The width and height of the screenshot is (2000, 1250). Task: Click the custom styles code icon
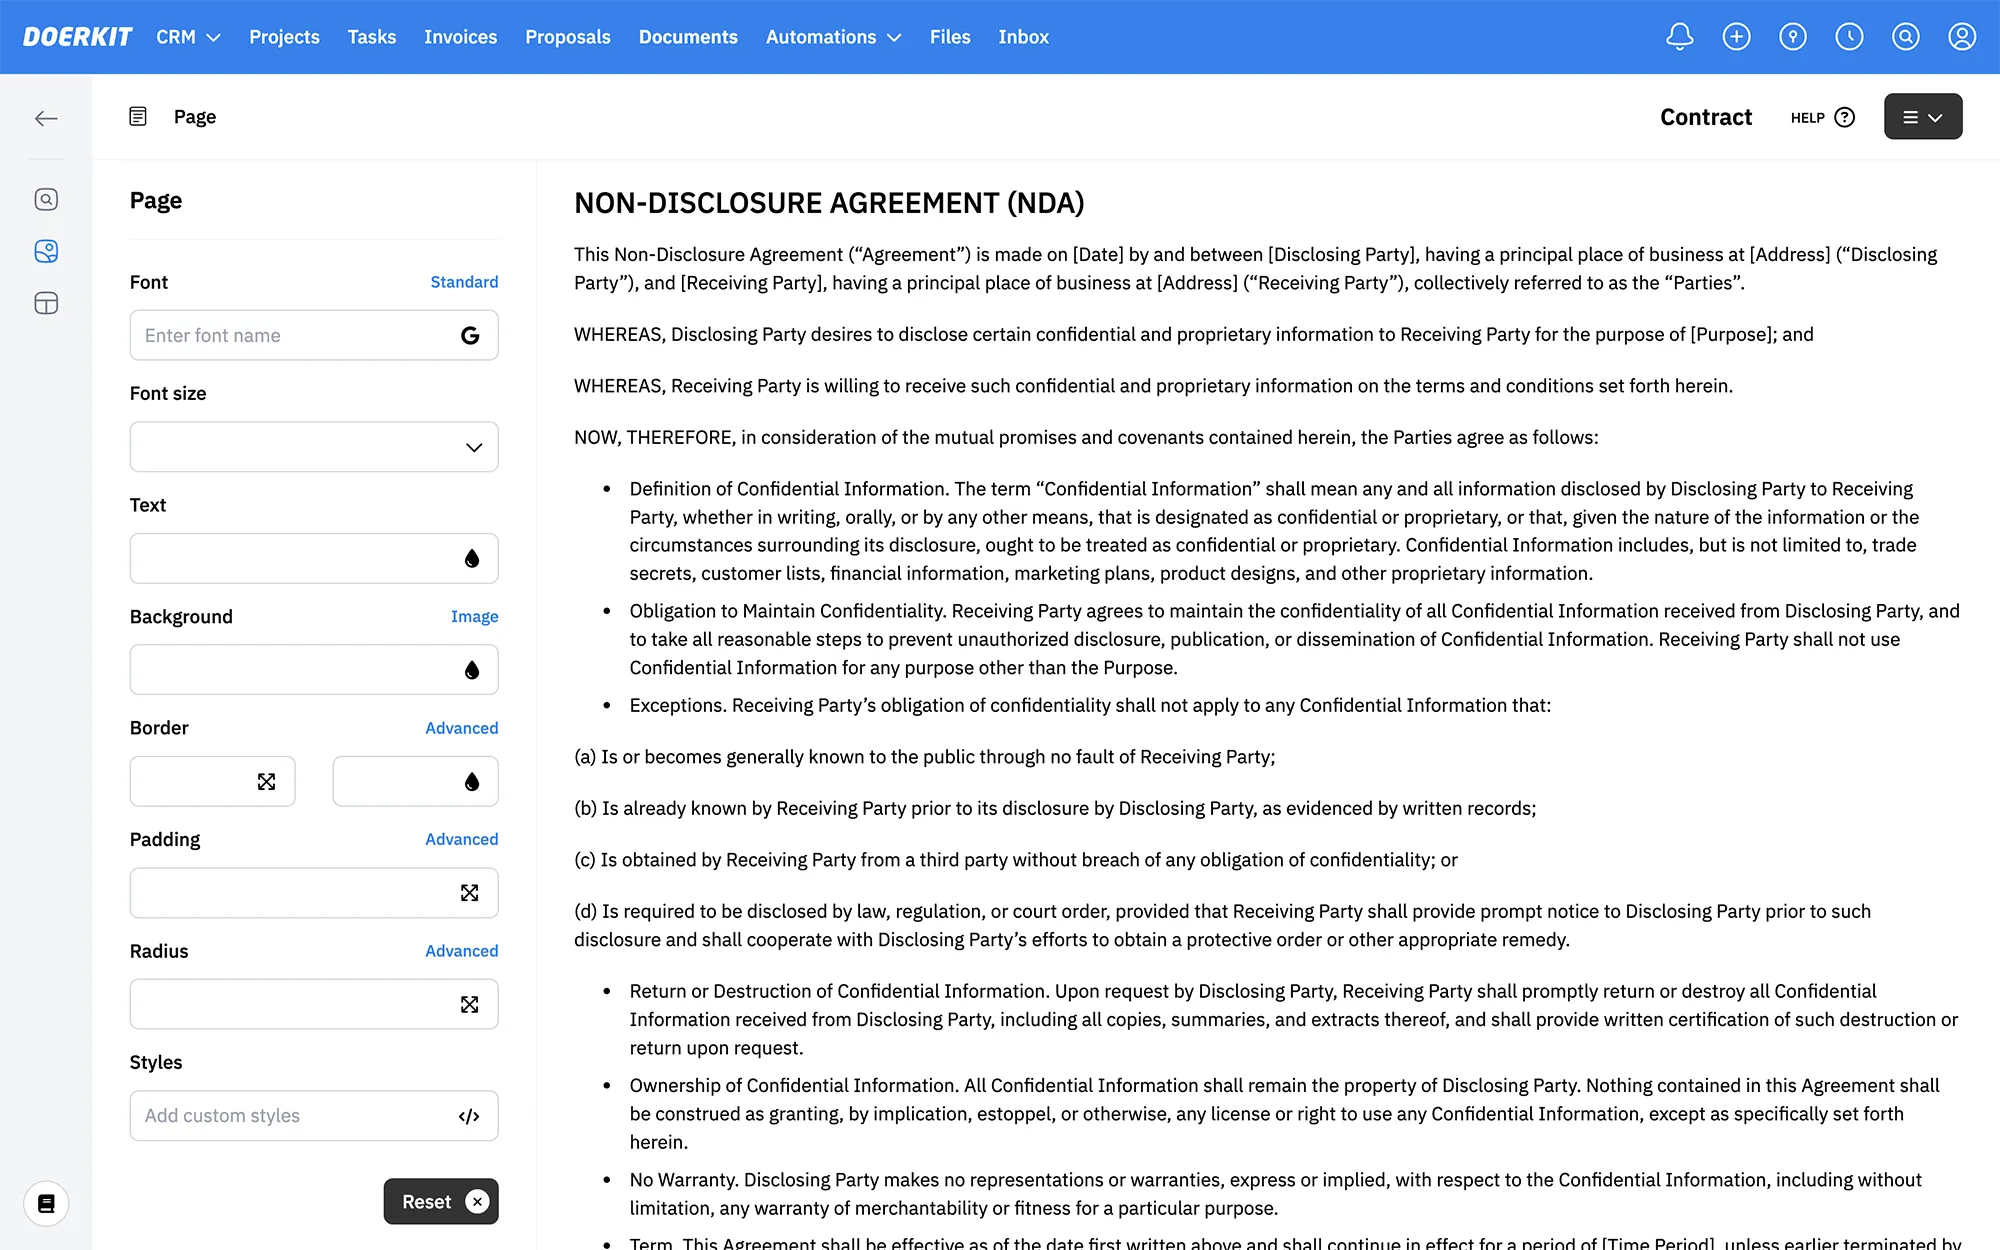point(469,1116)
